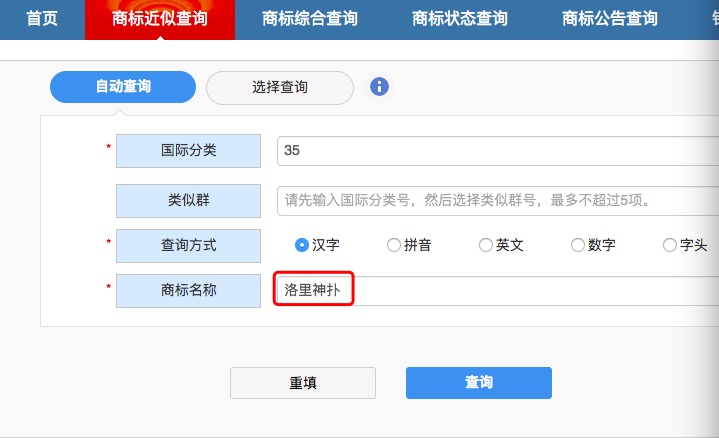Switch to 商标近似查询 tab
The height and width of the screenshot is (438, 719).
[160, 19]
